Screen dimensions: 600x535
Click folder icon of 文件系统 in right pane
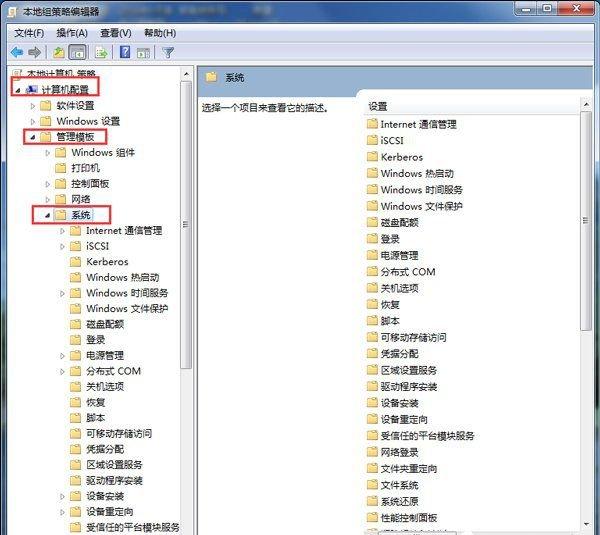coord(372,484)
